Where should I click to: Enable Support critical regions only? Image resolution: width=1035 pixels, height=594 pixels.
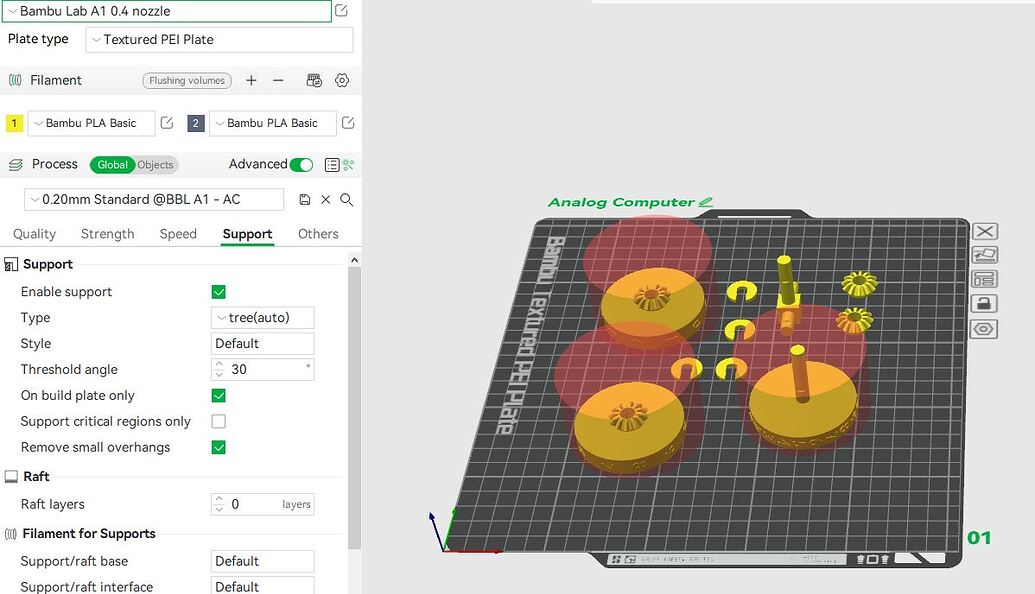click(x=218, y=421)
